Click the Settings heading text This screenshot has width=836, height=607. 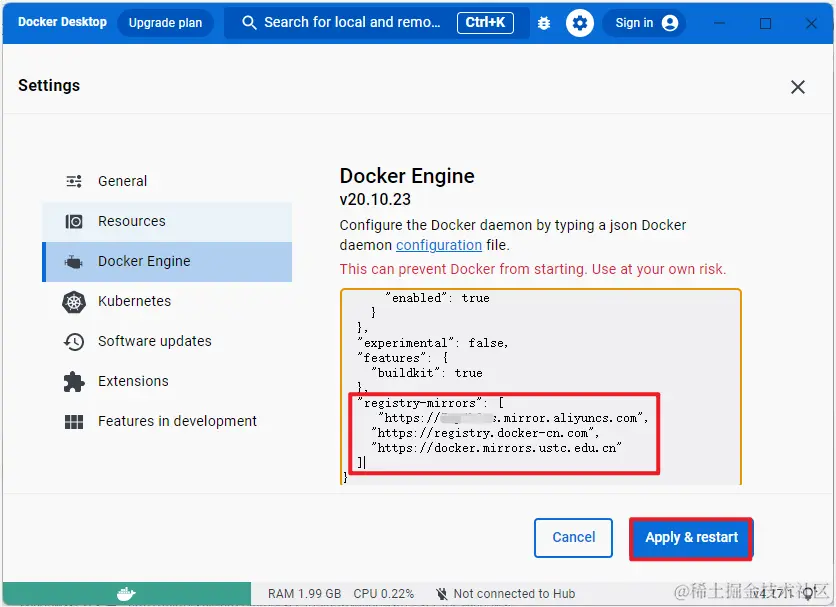pos(49,85)
